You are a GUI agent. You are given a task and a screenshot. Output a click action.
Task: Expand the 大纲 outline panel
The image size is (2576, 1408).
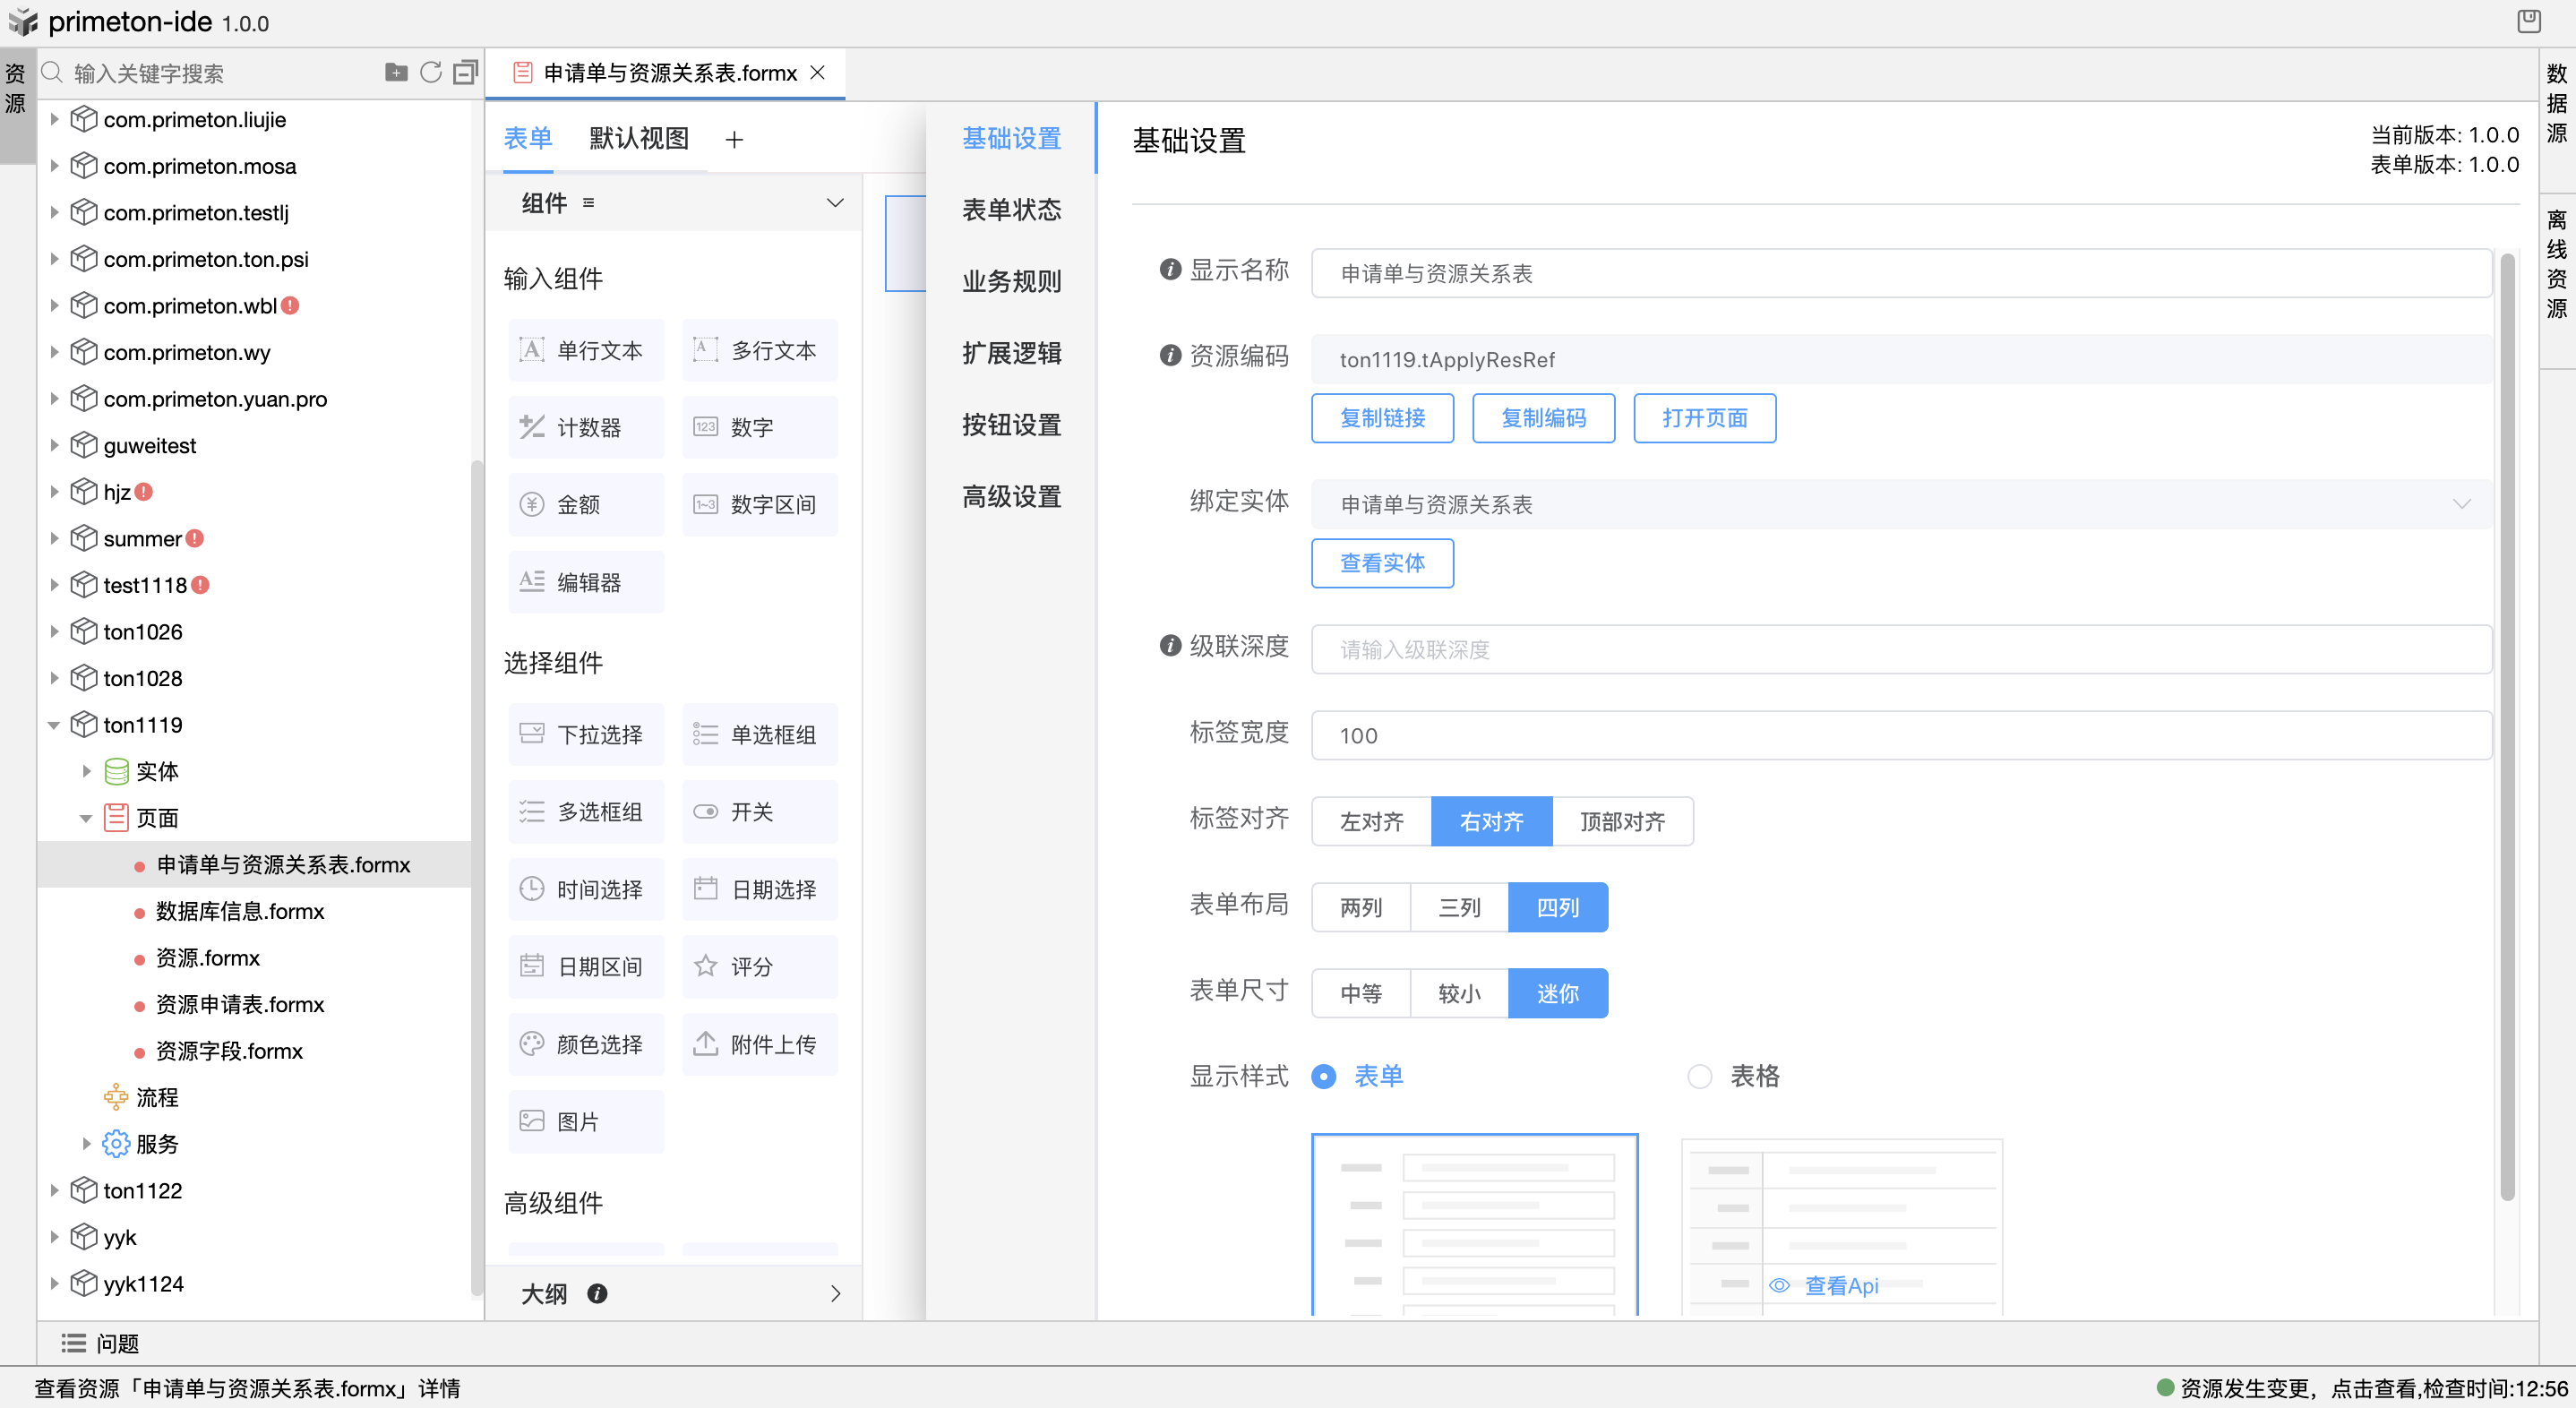835,1293
